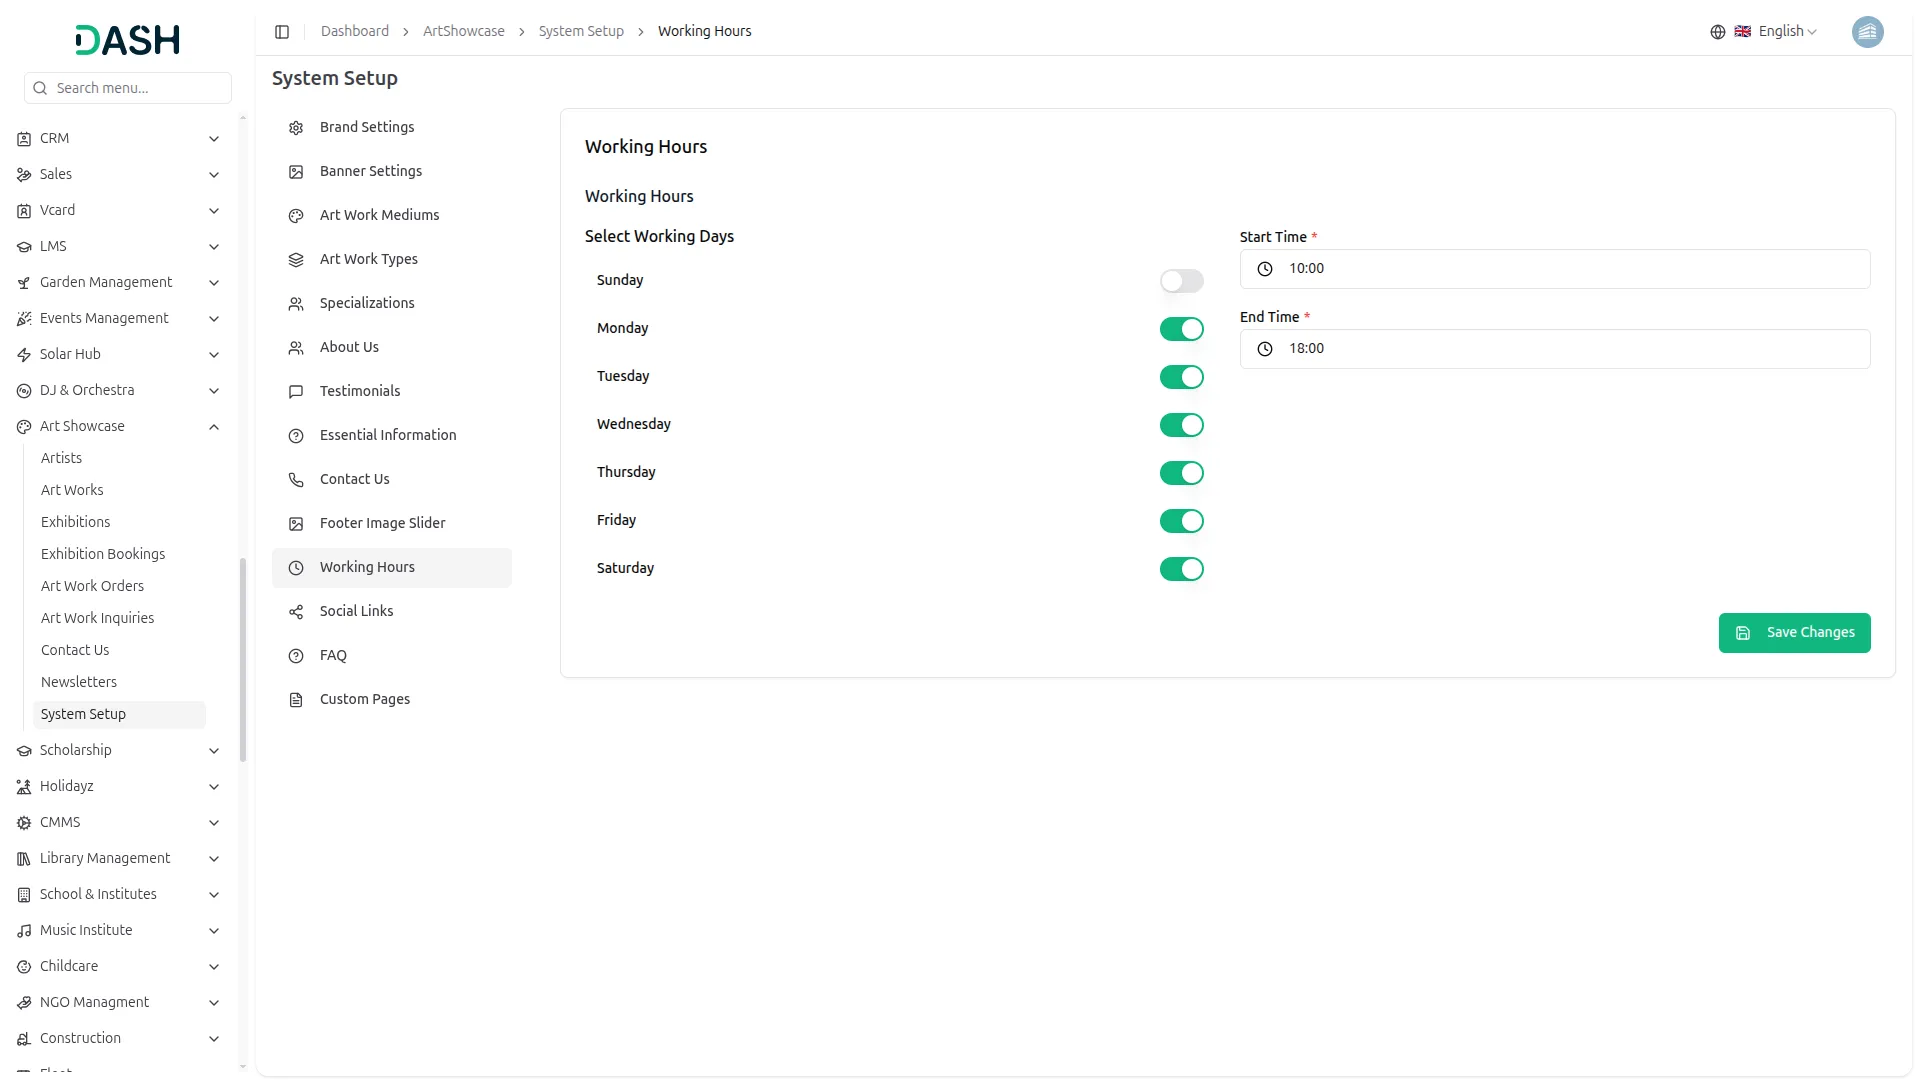Click the globe language icon

click(1717, 32)
